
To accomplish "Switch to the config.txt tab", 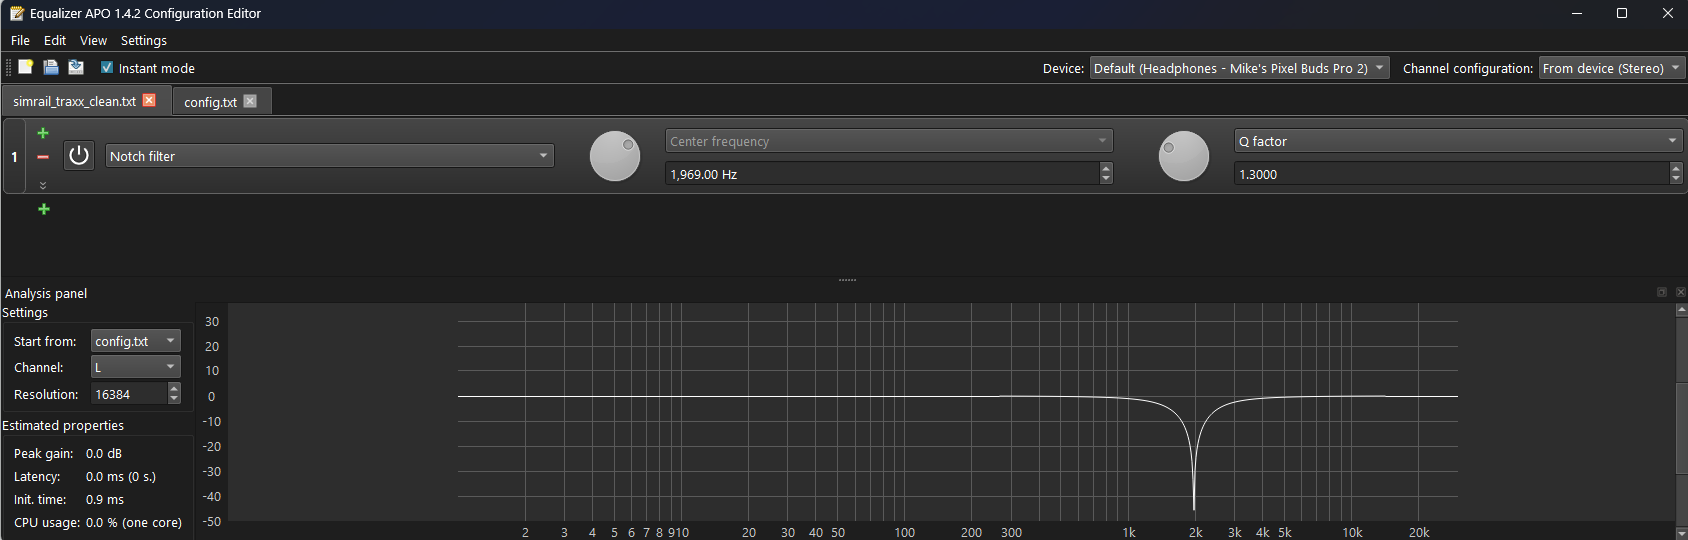I will point(210,102).
